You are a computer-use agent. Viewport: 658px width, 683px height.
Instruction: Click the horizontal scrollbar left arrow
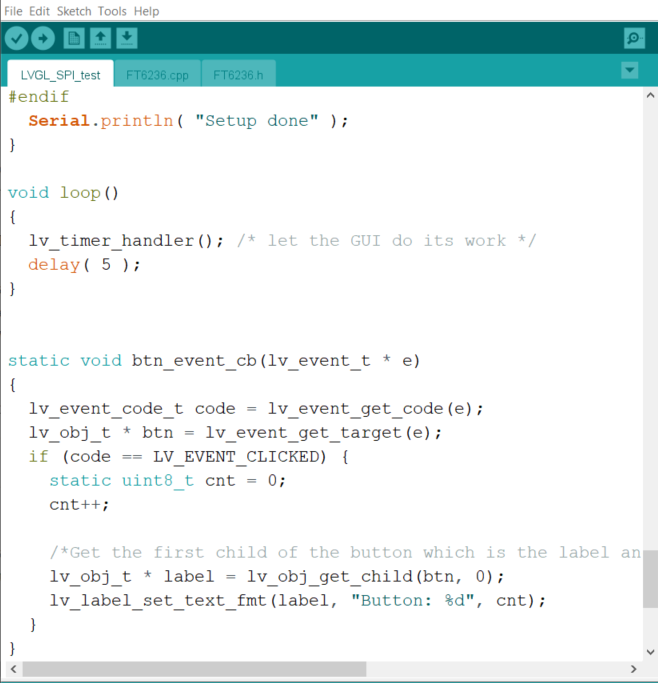pyautogui.click(x=13, y=669)
